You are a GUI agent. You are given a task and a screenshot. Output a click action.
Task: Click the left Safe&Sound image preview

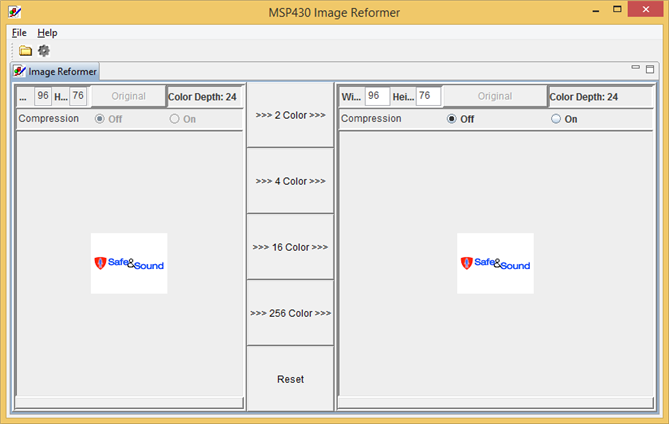pos(129,263)
